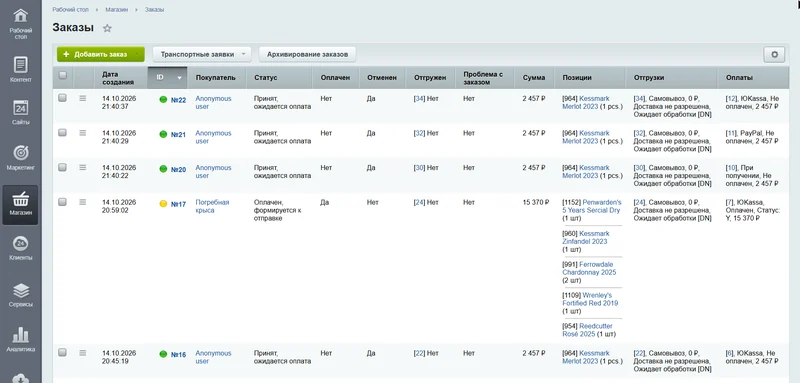The image size is (800, 383).
Task: Open the Магазин basket section
Action: [x=20, y=204]
